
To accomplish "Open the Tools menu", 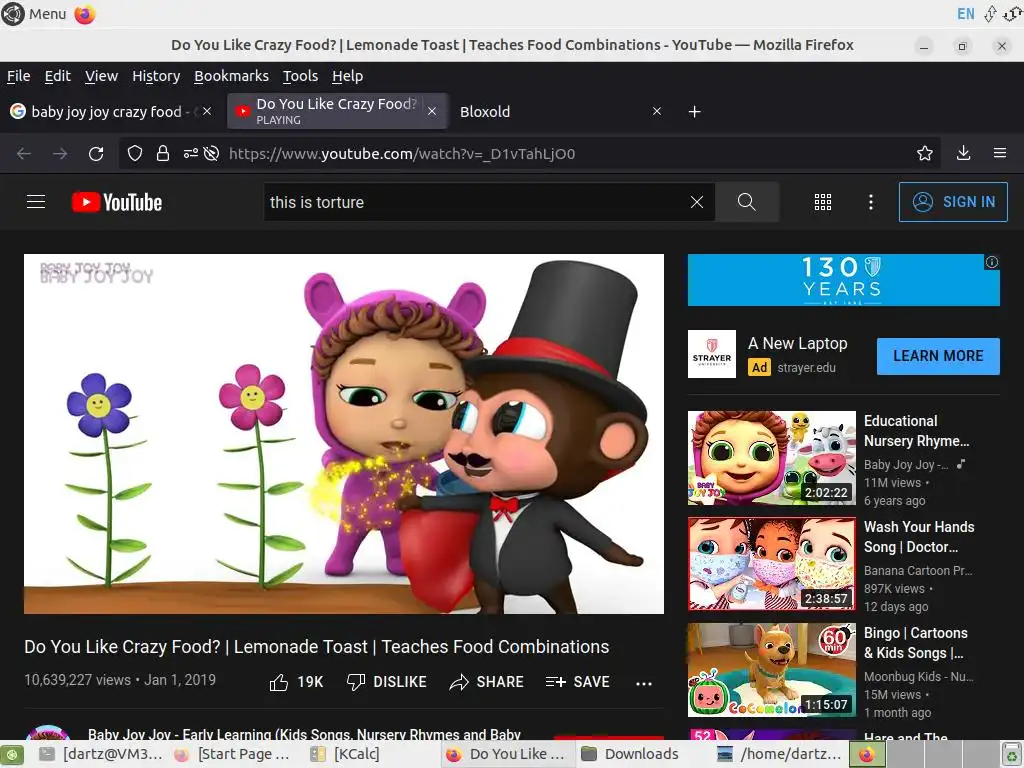I will [300, 76].
